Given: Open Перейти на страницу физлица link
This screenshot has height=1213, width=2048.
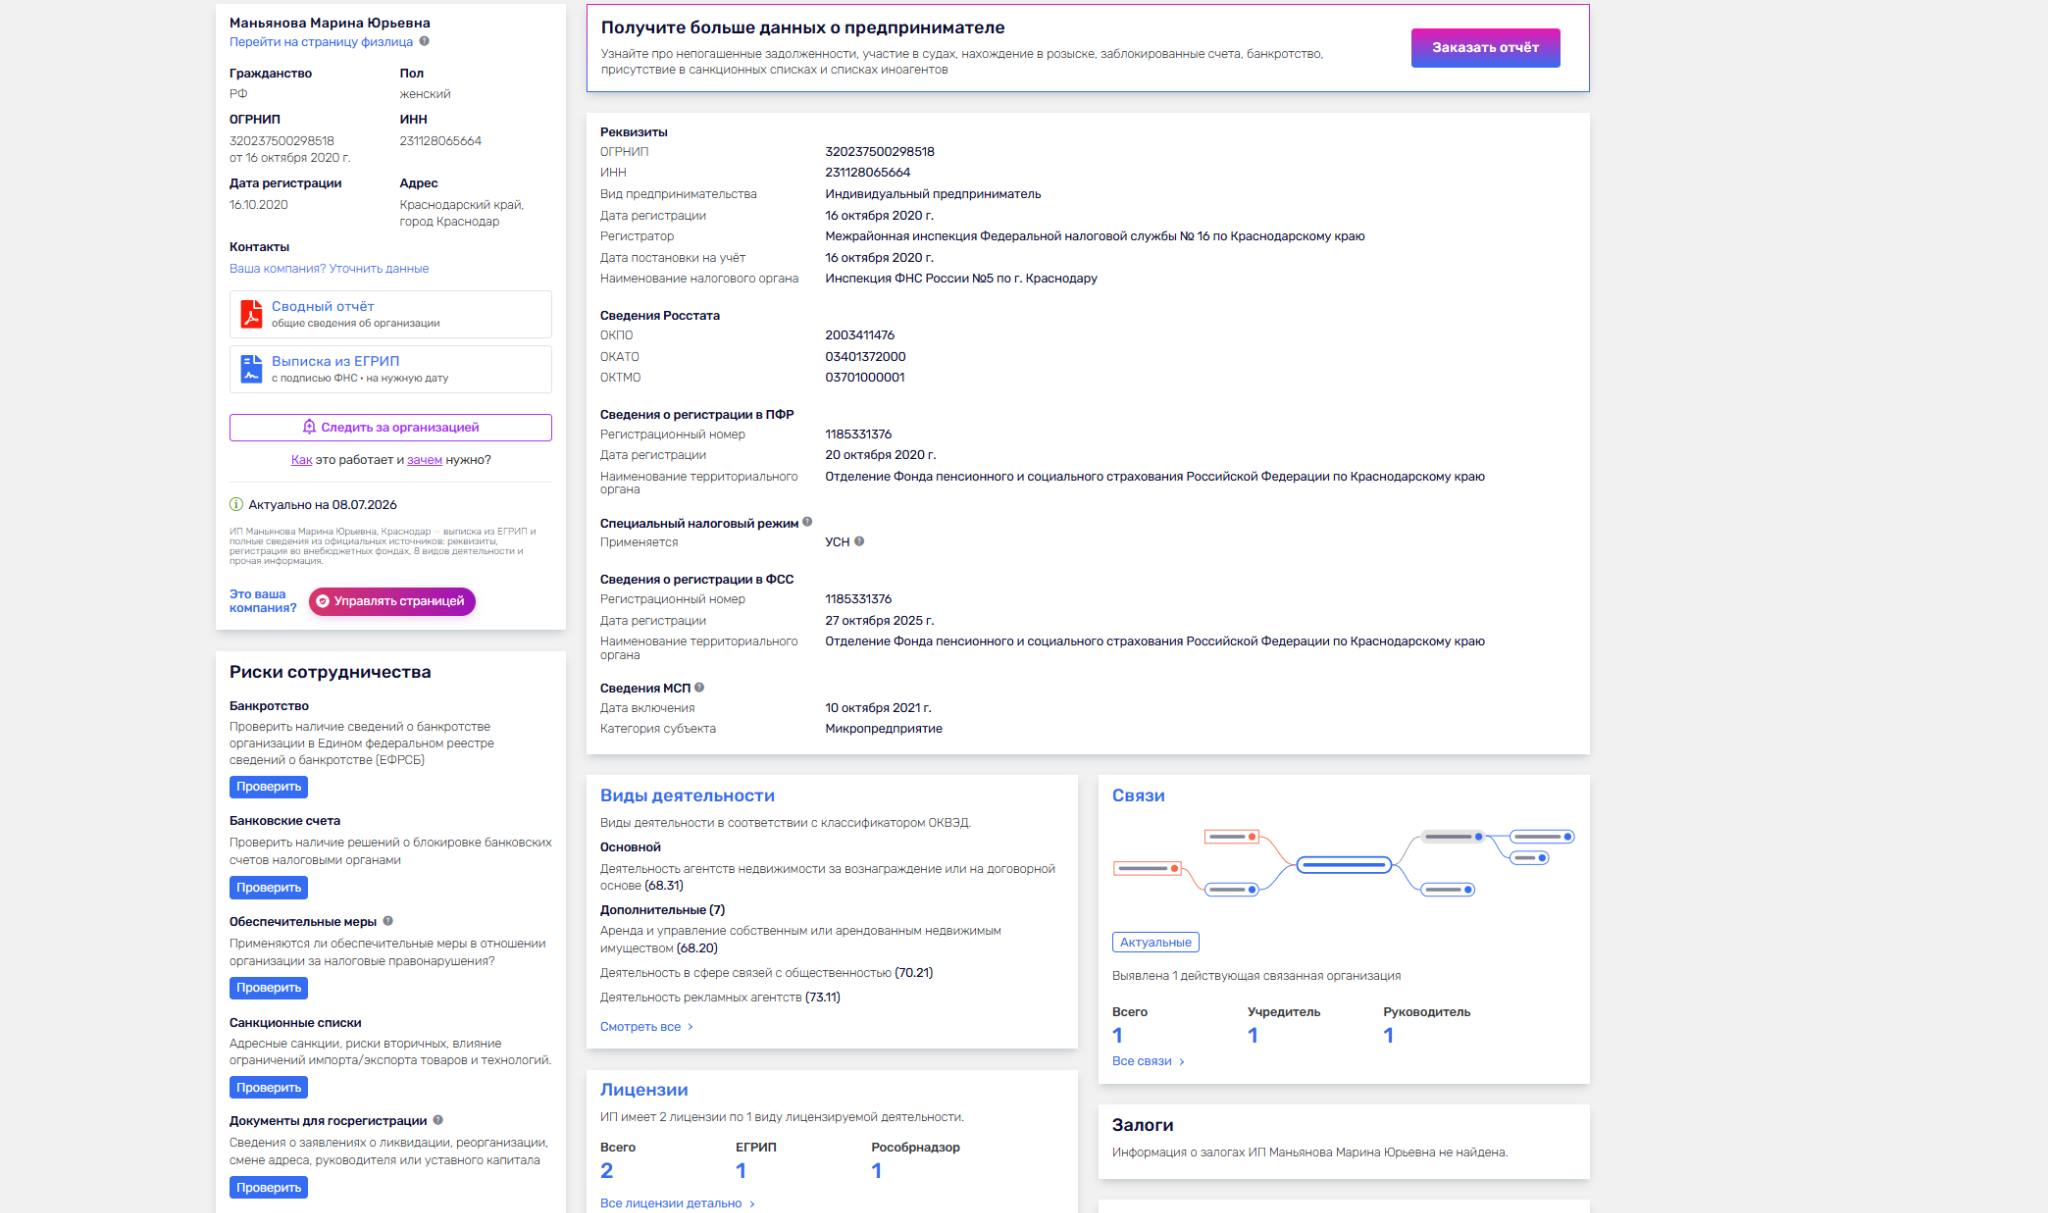Looking at the screenshot, I should (x=321, y=42).
